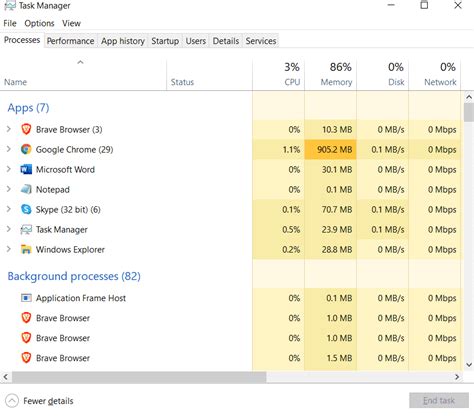Screen dimensions: 474x416
Task: Switch to the App history tab
Action: 123,41
